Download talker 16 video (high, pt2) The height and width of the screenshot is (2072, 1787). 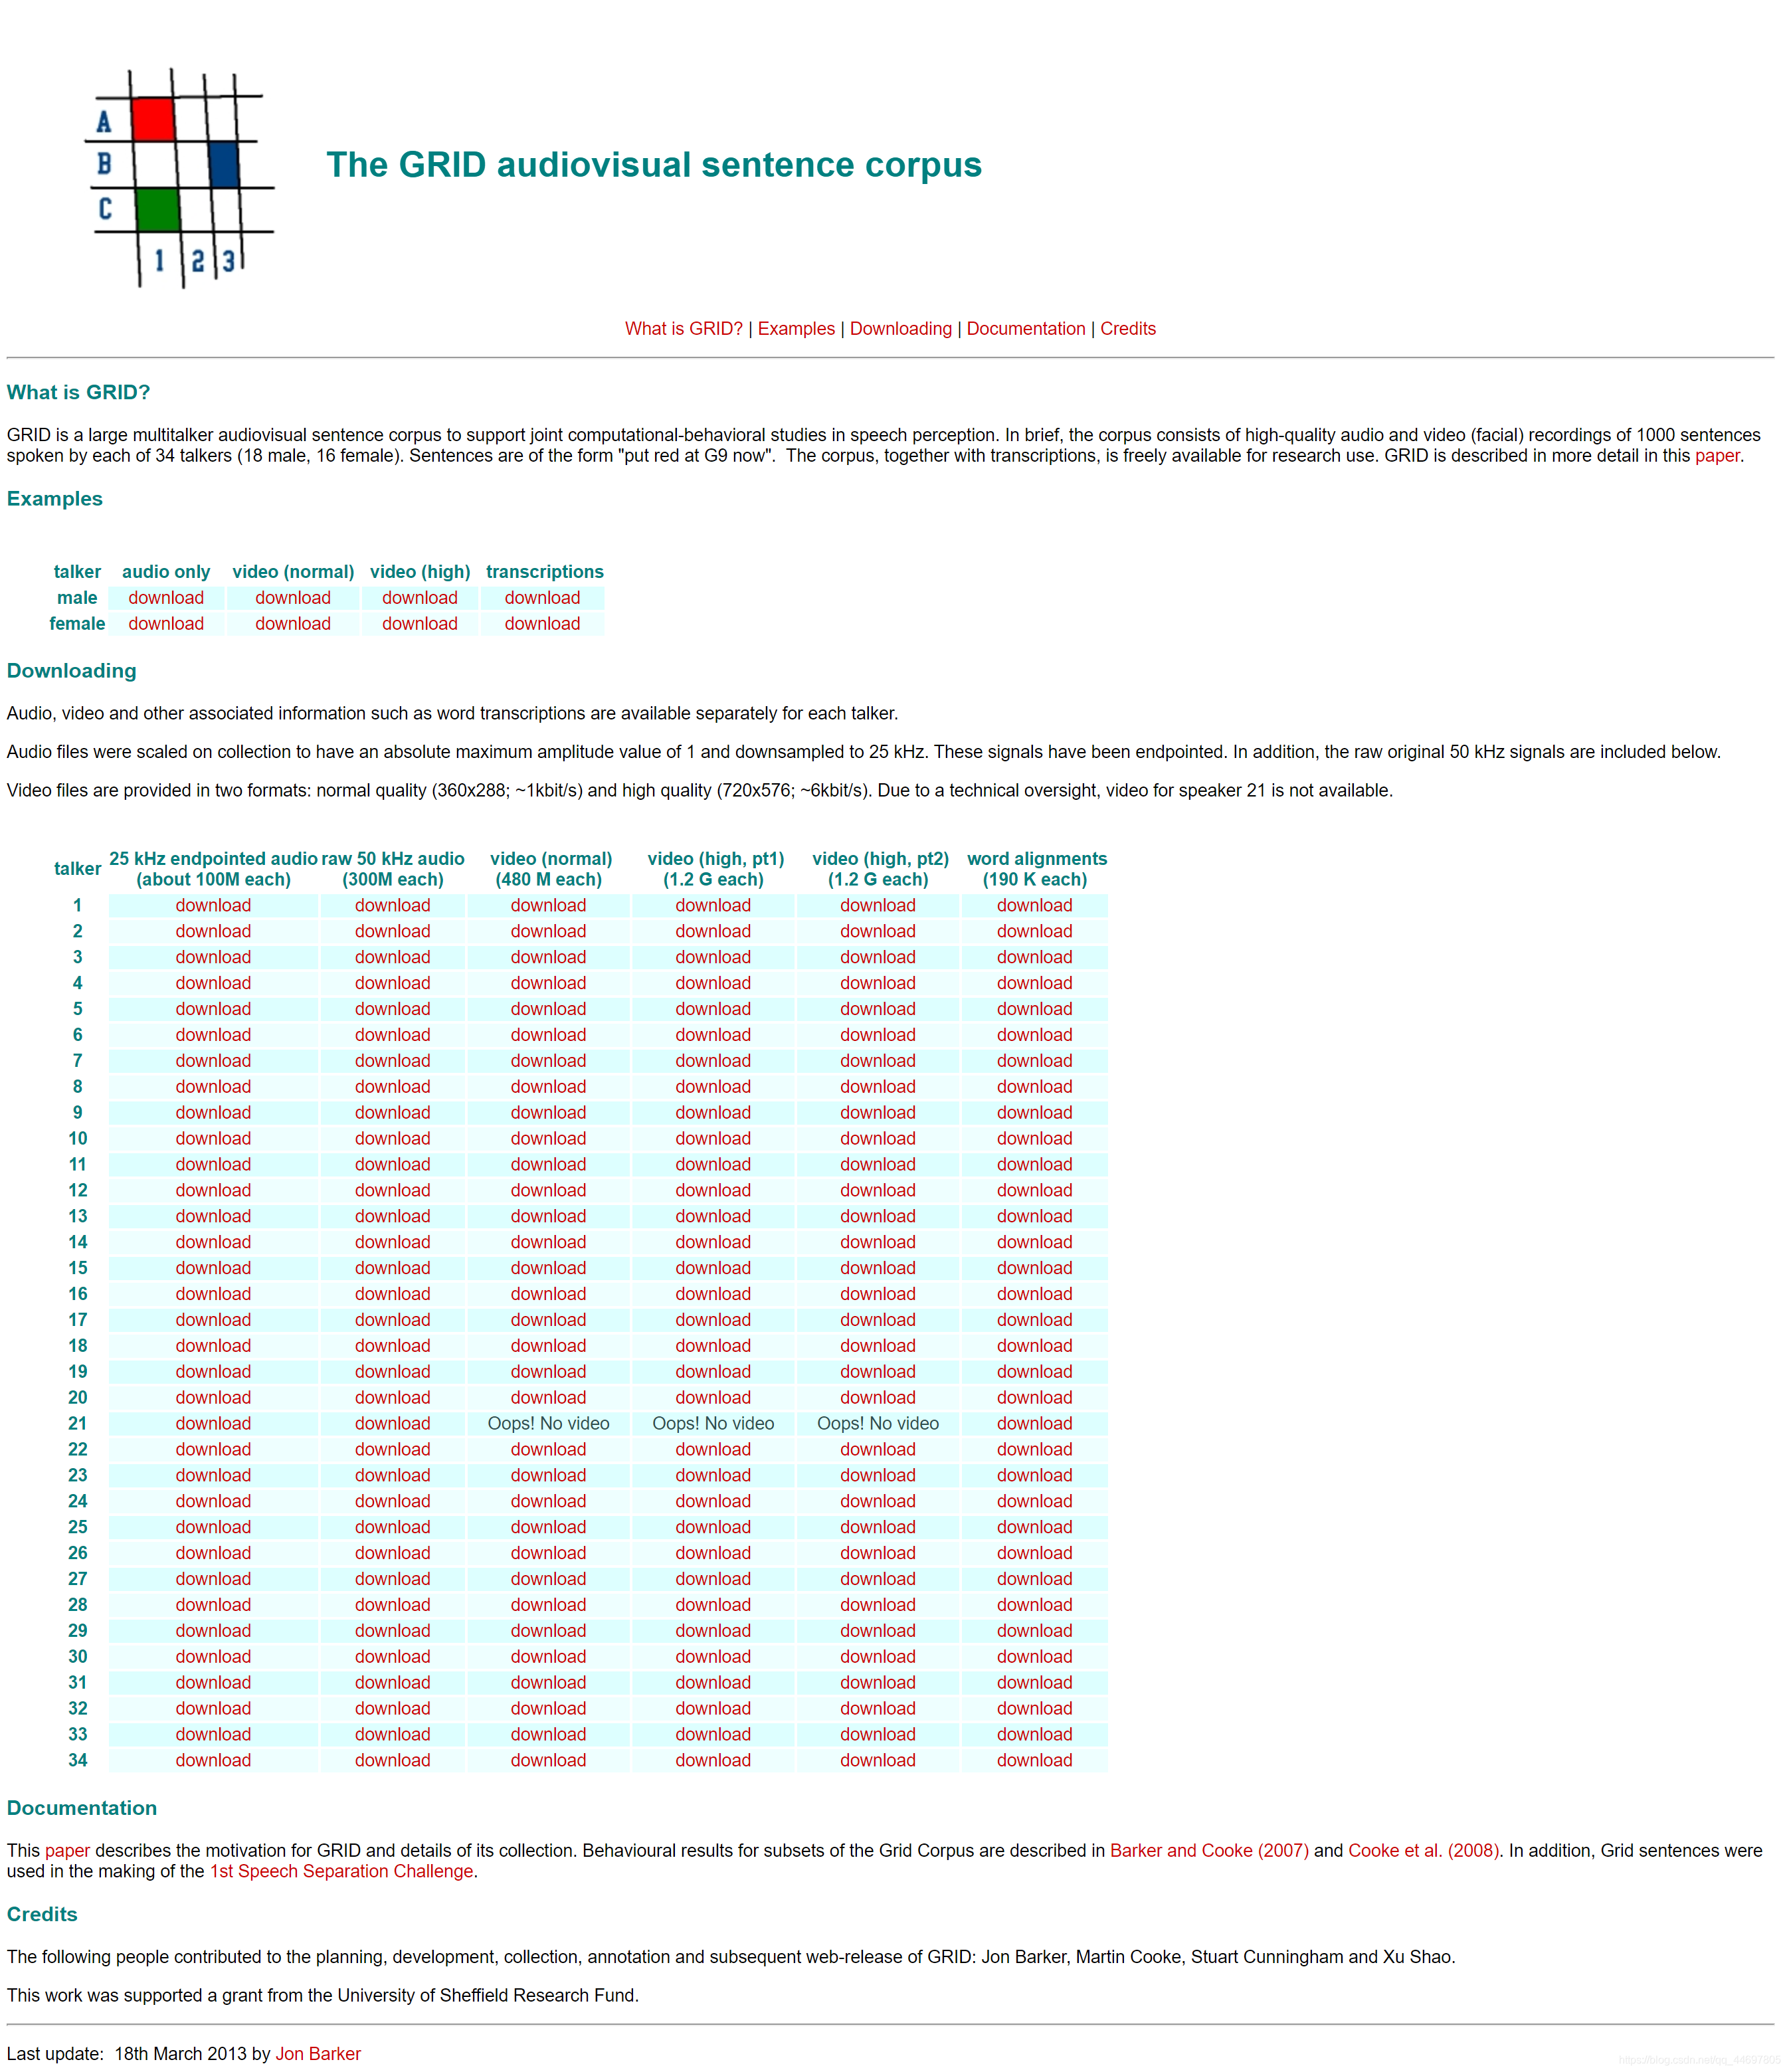point(878,1294)
